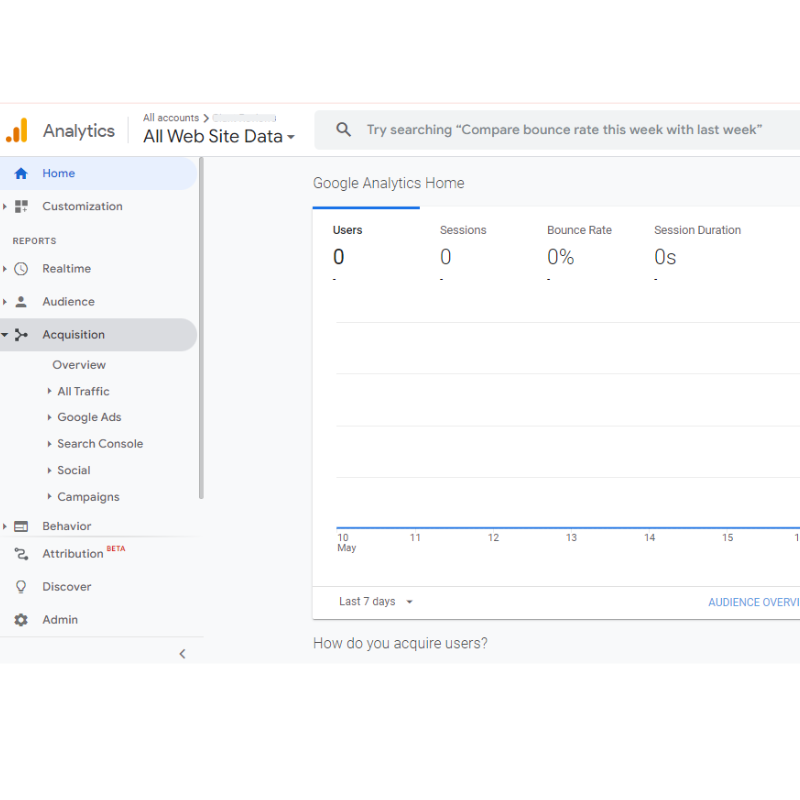
Task: Open the Social reports item
Action: [73, 470]
